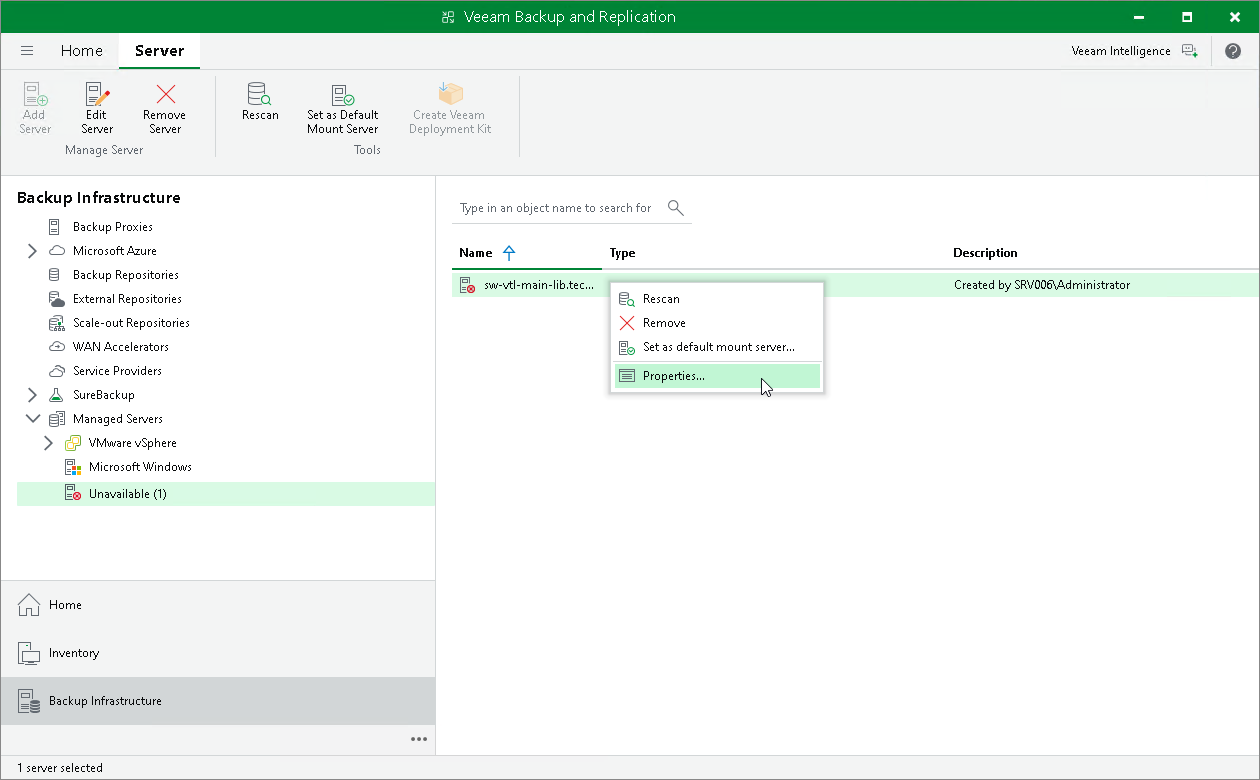Click the Backup Infrastructure icon in navigation
Viewport: 1260px width, 780px height.
click(29, 701)
